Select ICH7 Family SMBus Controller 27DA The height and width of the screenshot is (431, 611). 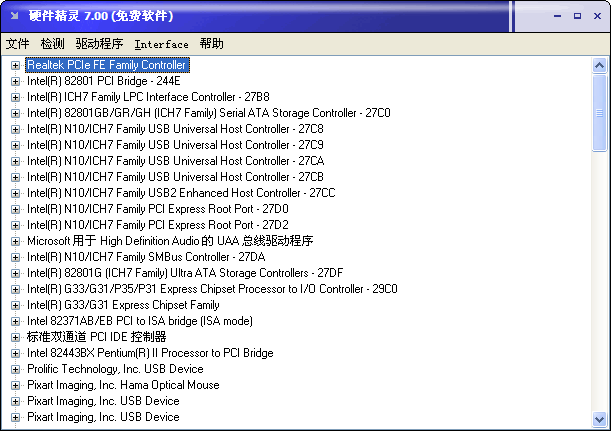point(145,257)
